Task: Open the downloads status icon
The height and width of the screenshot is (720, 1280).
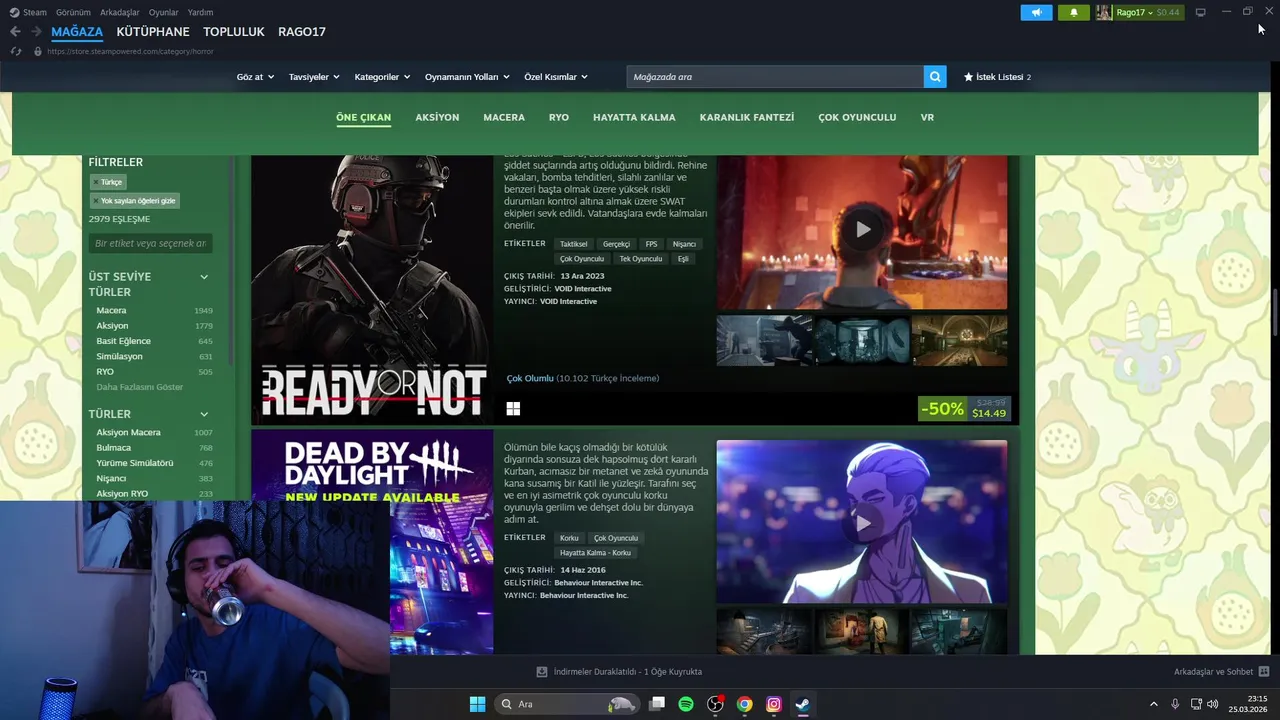Action: (x=542, y=672)
